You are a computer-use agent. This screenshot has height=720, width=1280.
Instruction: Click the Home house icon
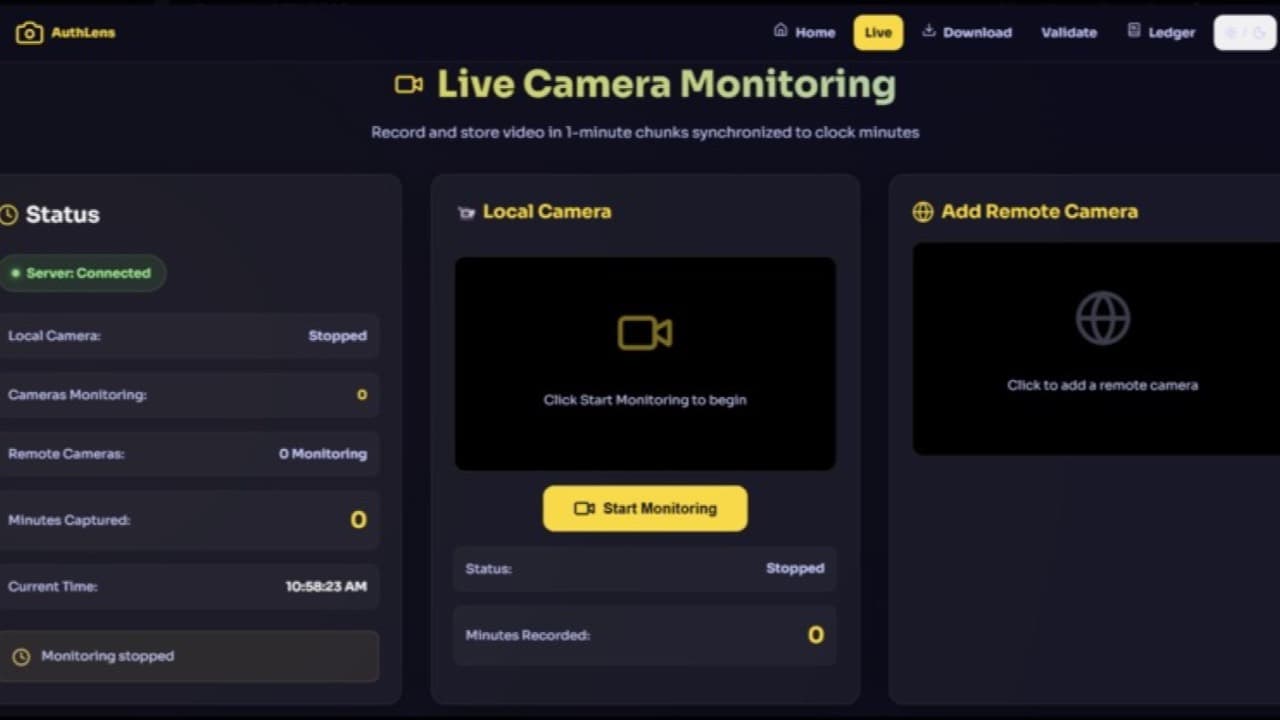[x=780, y=31]
